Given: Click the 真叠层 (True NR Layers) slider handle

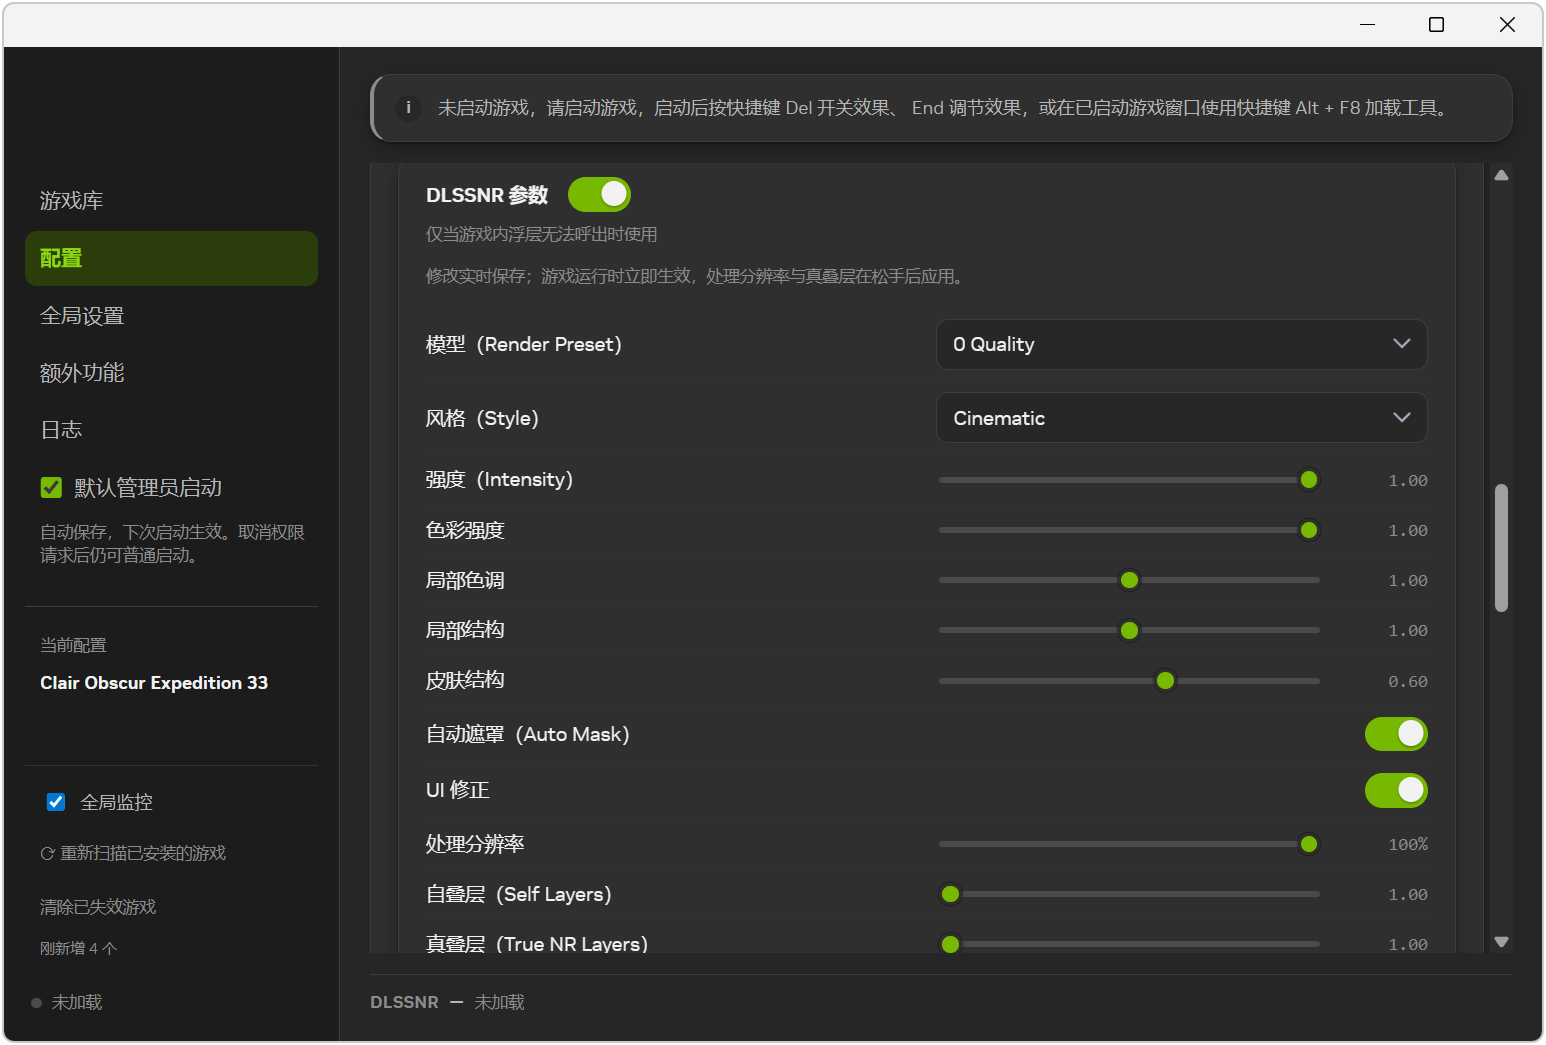Looking at the screenshot, I should (950, 944).
